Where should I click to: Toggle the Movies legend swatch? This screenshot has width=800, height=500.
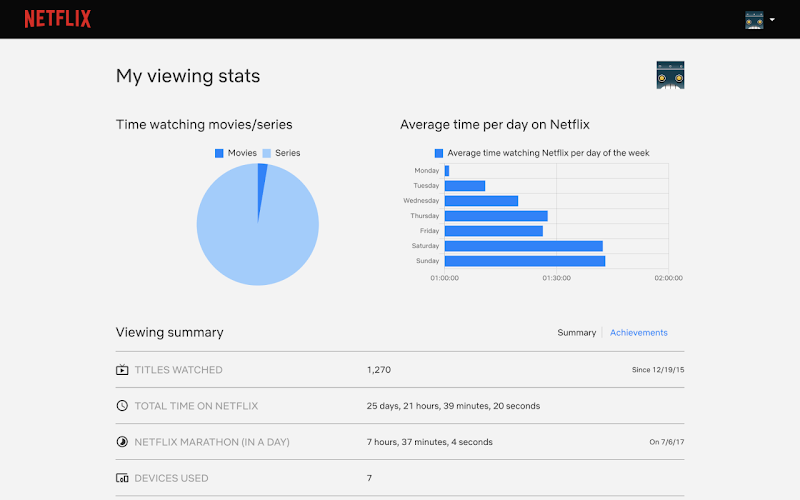point(219,153)
